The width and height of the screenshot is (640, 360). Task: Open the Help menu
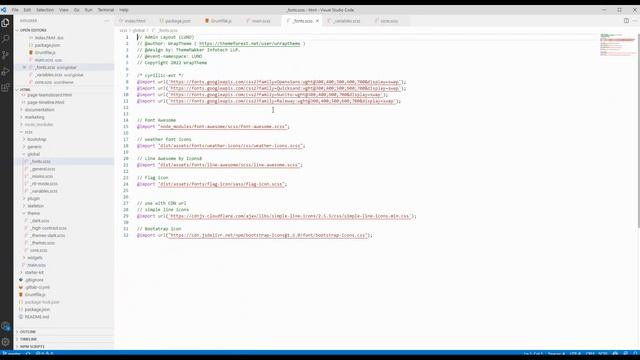tap(124, 10)
